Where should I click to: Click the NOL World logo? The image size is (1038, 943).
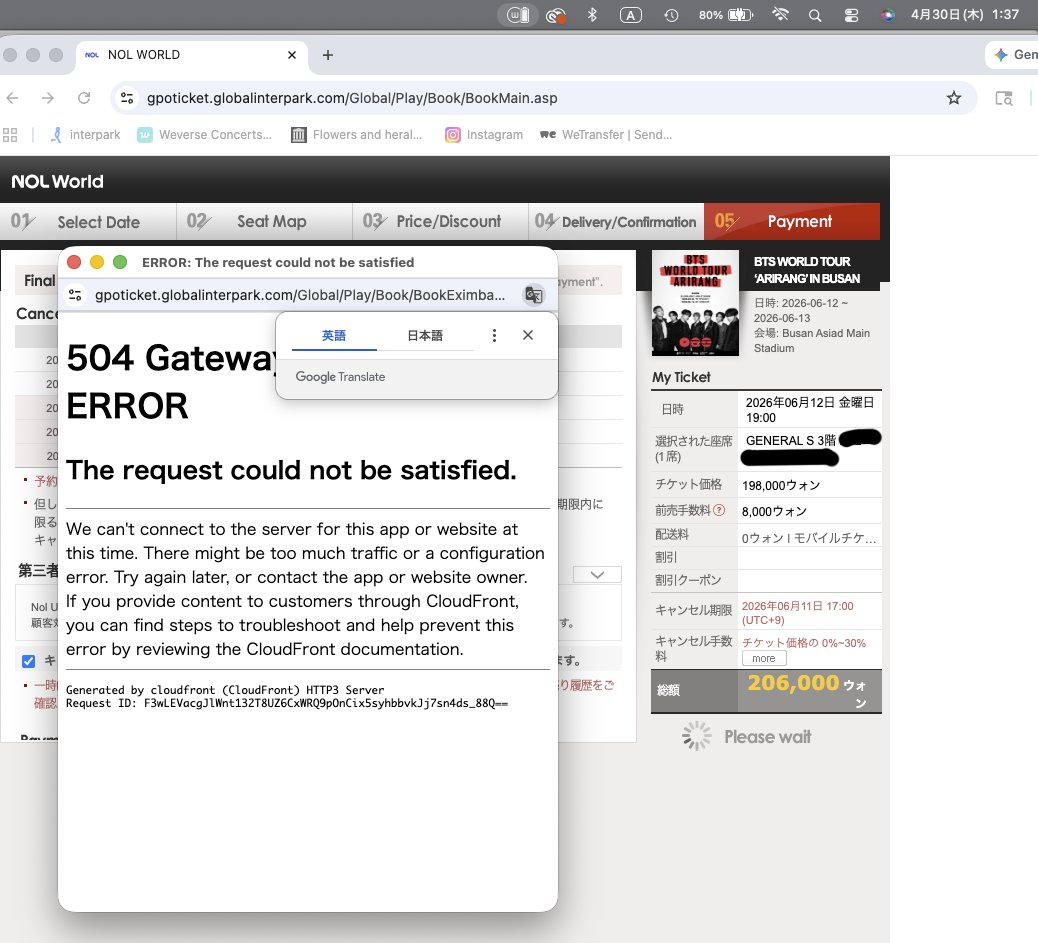[58, 181]
